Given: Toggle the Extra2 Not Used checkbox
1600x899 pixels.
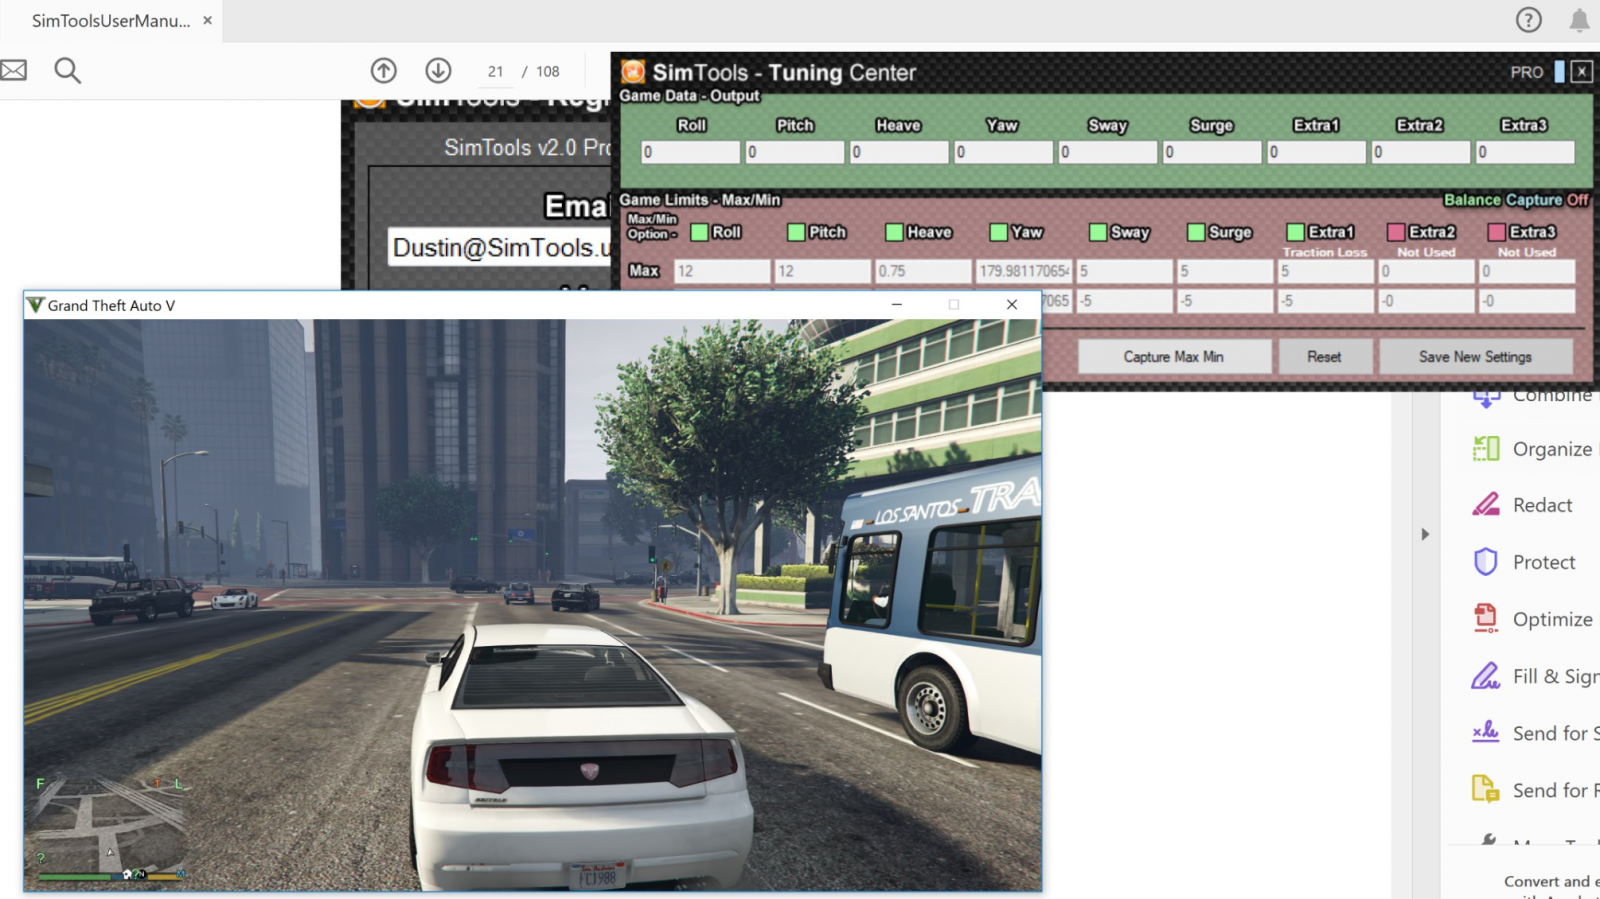Looking at the screenshot, I should click(x=1396, y=232).
